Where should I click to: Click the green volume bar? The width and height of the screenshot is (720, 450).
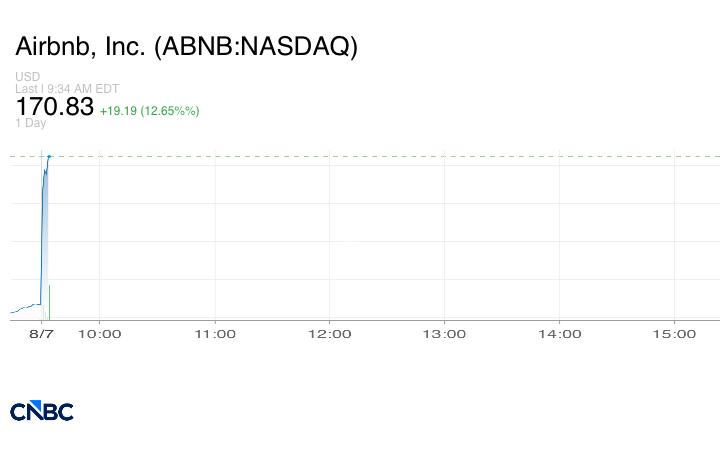click(x=49, y=302)
